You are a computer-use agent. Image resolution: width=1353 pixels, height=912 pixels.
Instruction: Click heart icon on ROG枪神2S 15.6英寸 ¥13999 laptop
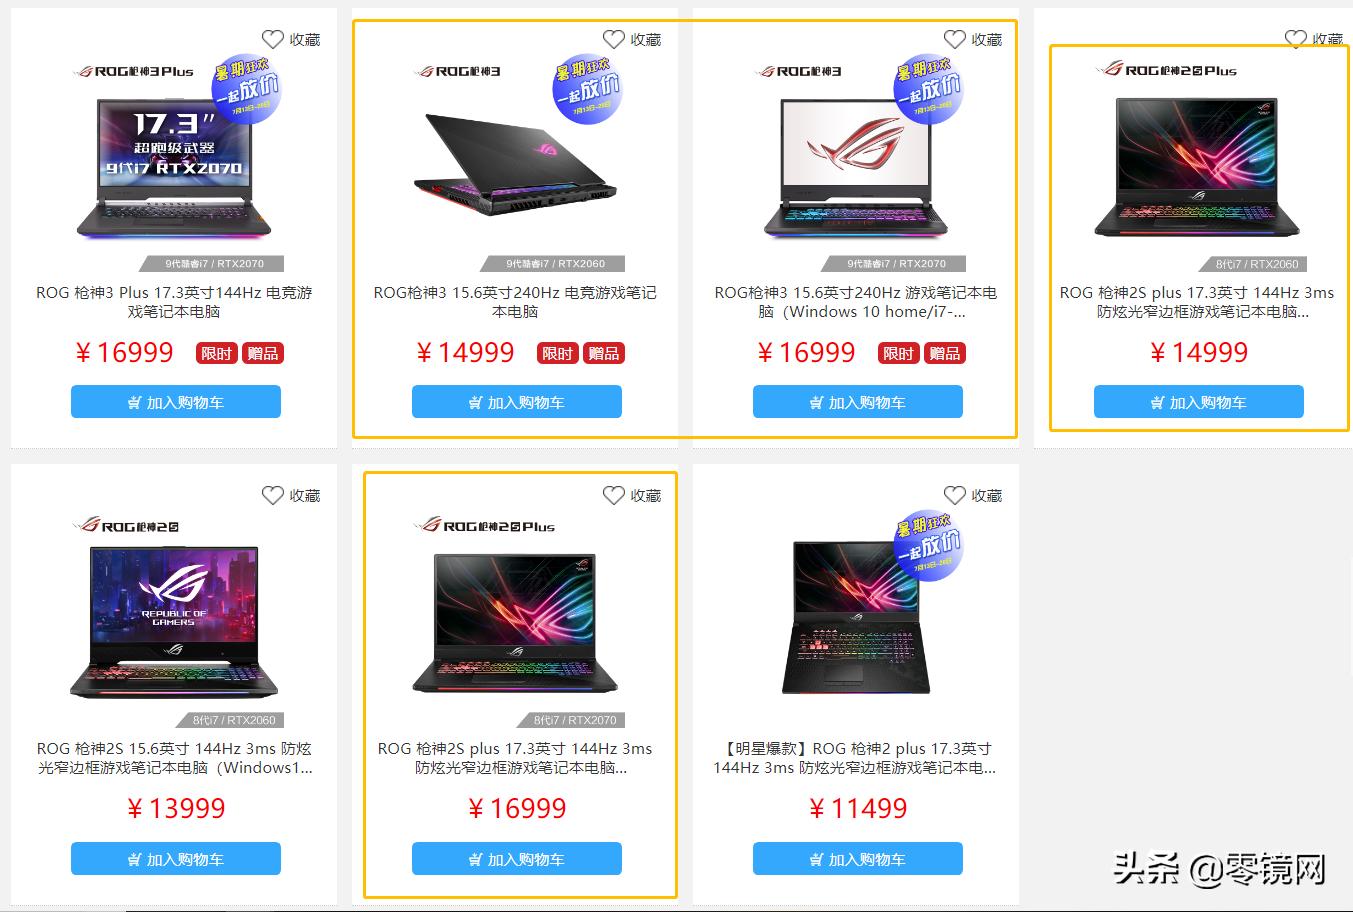(273, 496)
